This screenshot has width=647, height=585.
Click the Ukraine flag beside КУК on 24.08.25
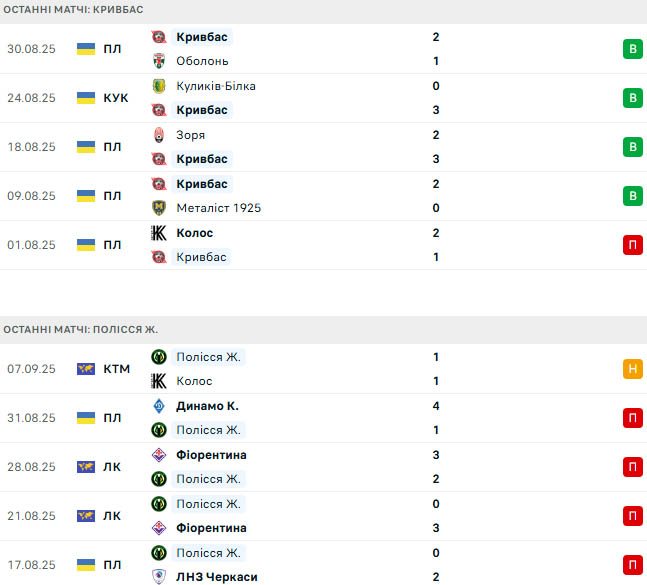pos(86,98)
